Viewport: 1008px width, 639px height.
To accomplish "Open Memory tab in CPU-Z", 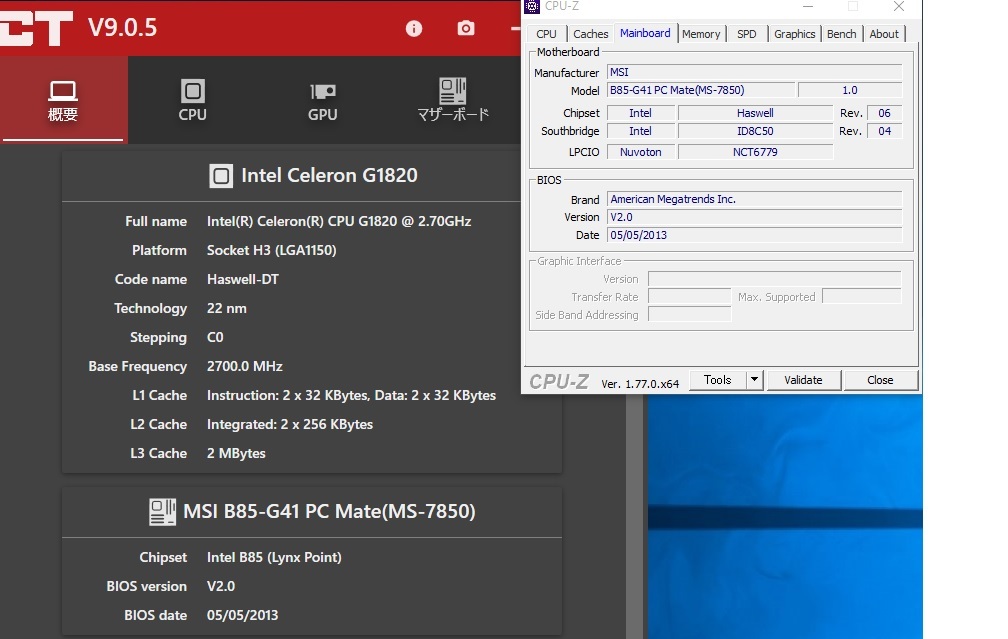I will [701, 34].
